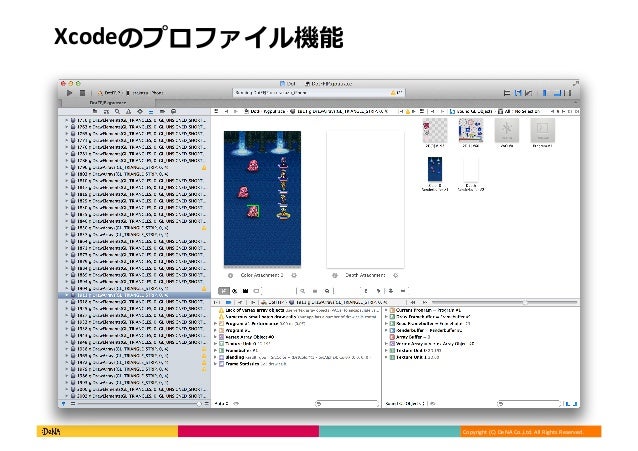Expand the Framebuffer #1 row in left pane
Screen dimensions: 638x451
216,350
